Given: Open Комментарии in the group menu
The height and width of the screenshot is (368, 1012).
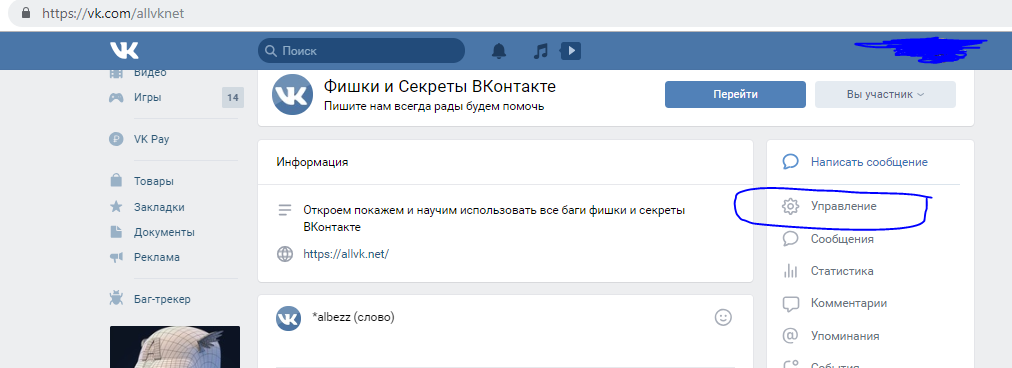Looking at the screenshot, I should tap(849, 303).
